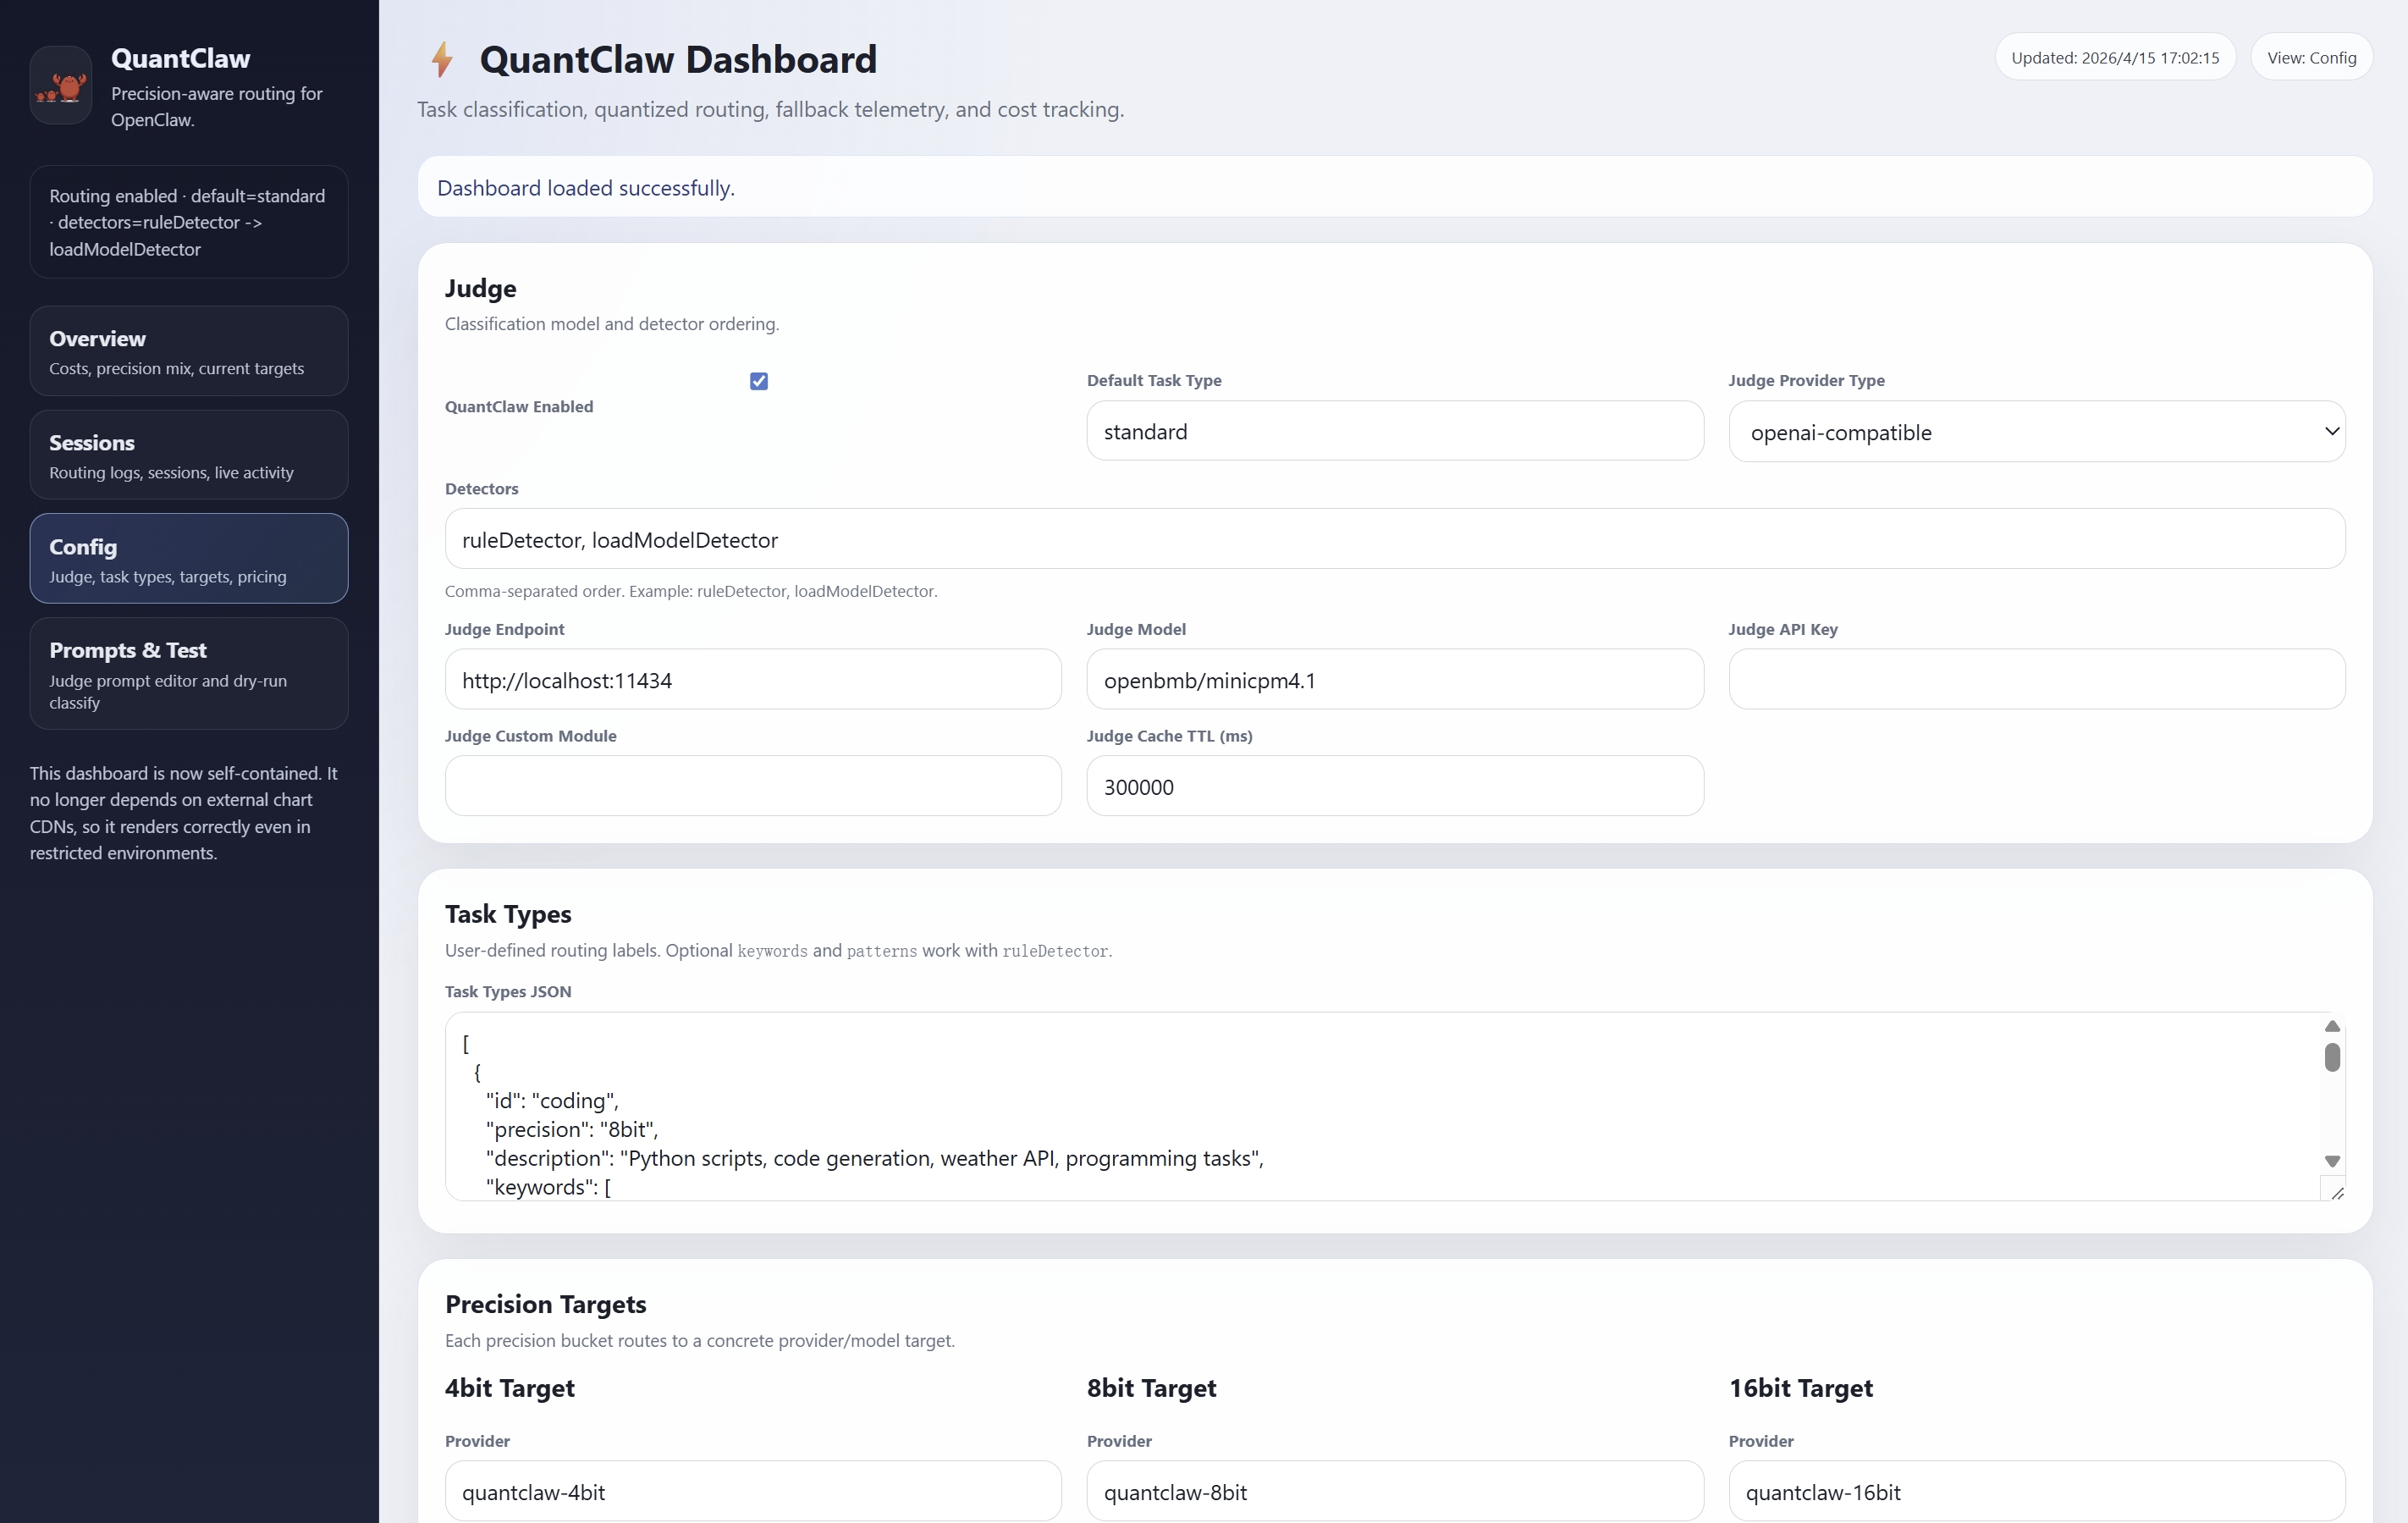Screen dimensions: 2408x1523
Task: Click into the Detectors input field
Action: (x=1394, y=540)
